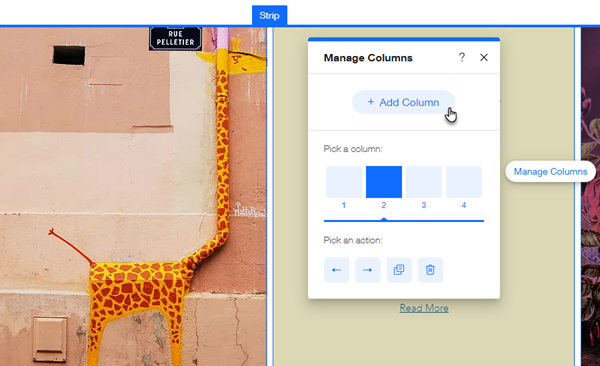This screenshot has width=600, height=366.
Task: Close the Manage Columns panel
Action: 484,57
